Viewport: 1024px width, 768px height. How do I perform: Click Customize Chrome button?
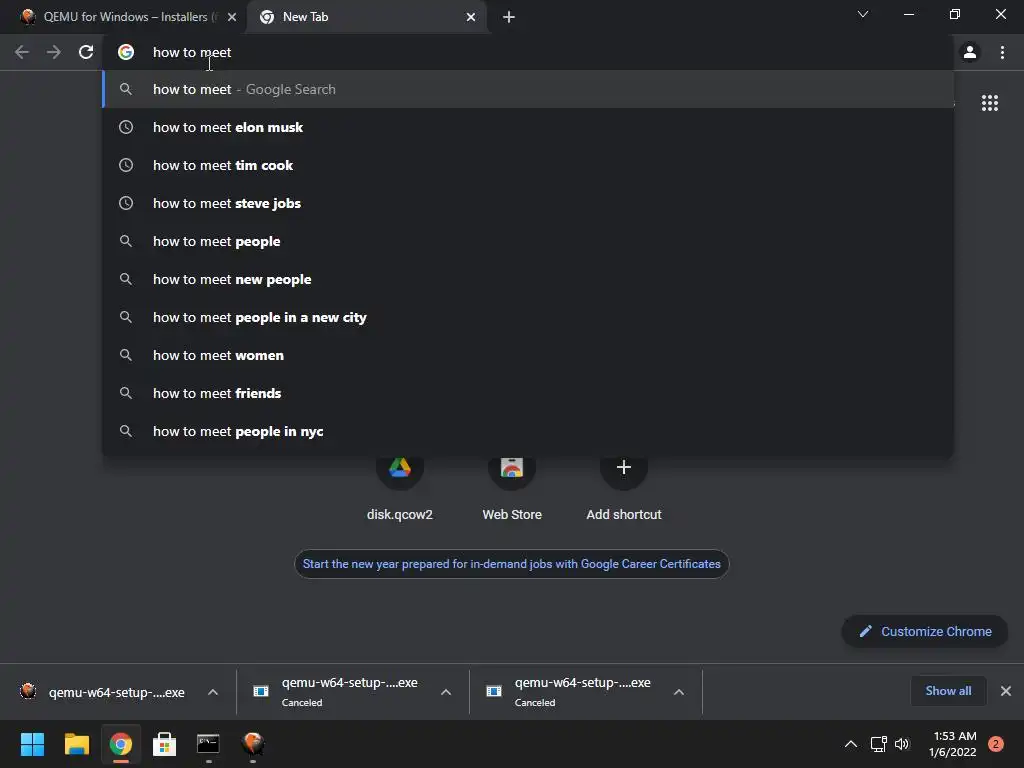pos(925,632)
